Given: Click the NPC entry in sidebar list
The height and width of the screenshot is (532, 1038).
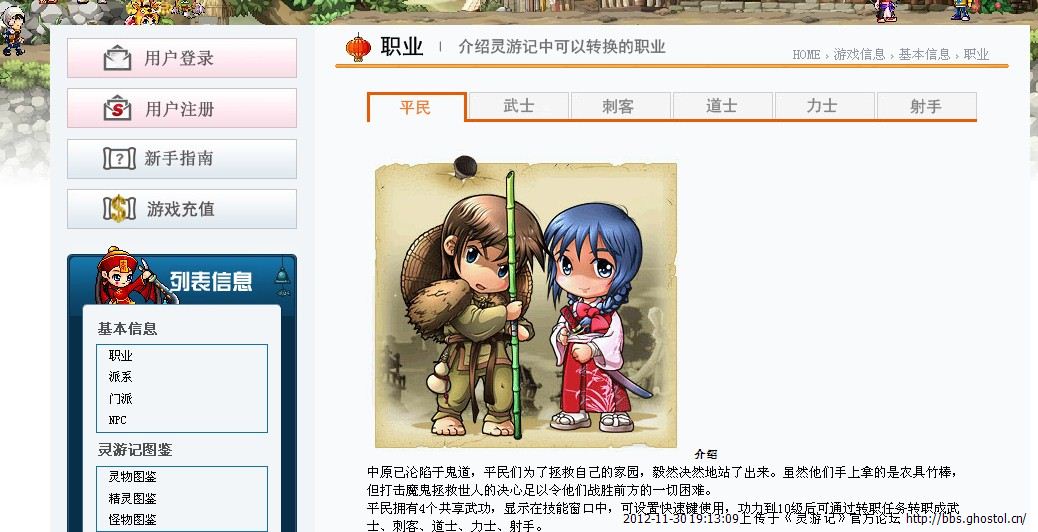Looking at the screenshot, I should coord(117,420).
